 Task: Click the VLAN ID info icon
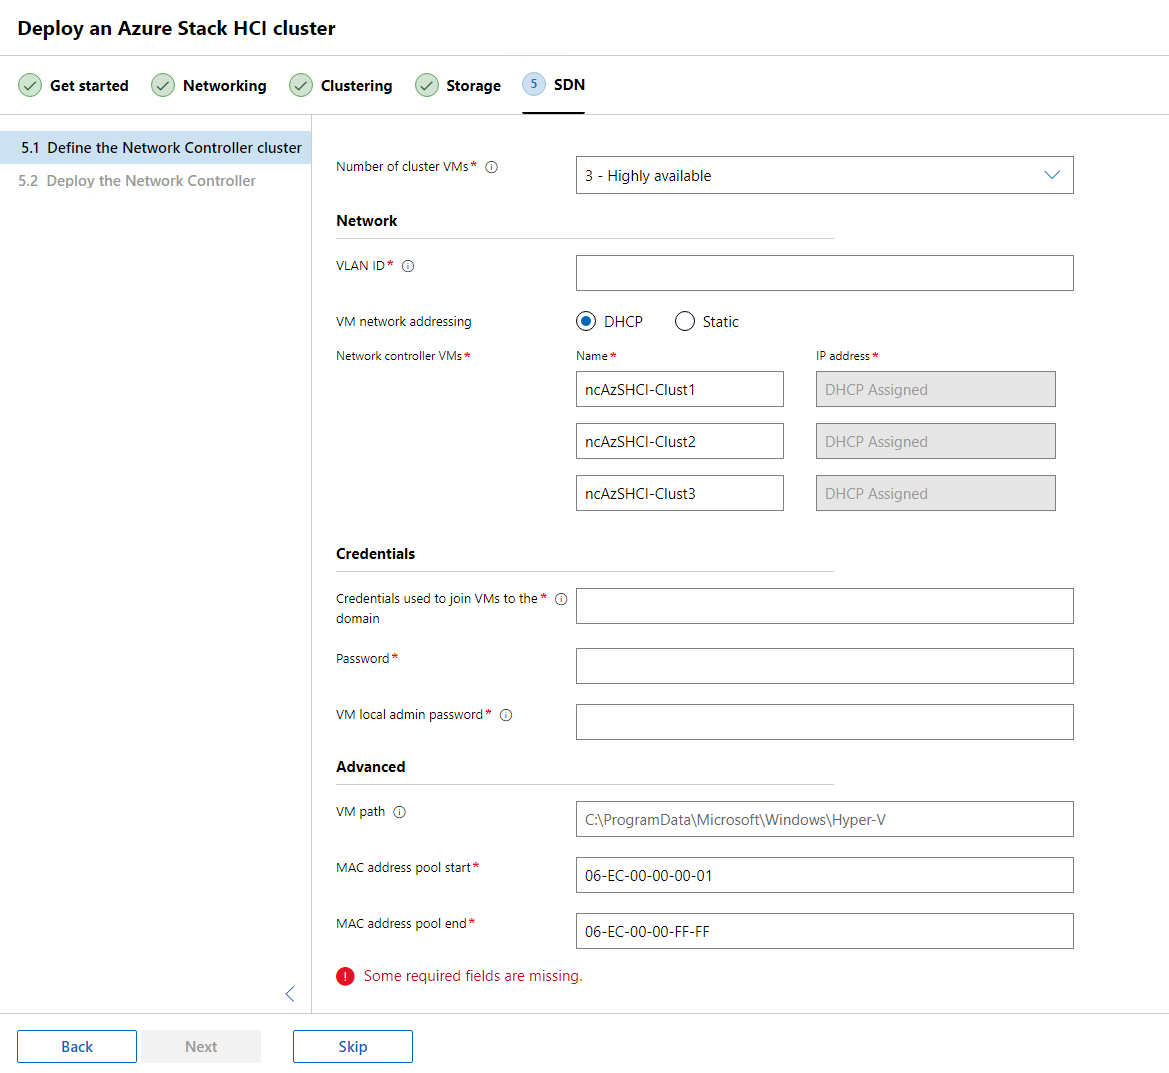click(x=408, y=266)
